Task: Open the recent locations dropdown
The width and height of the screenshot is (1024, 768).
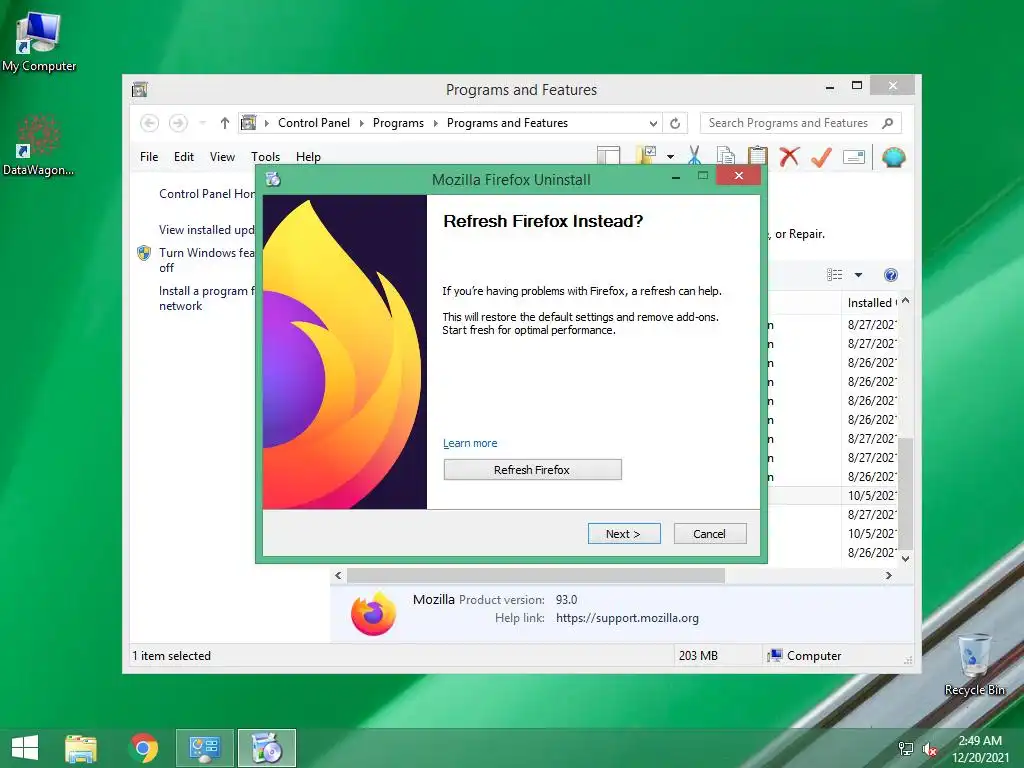Action: point(202,123)
